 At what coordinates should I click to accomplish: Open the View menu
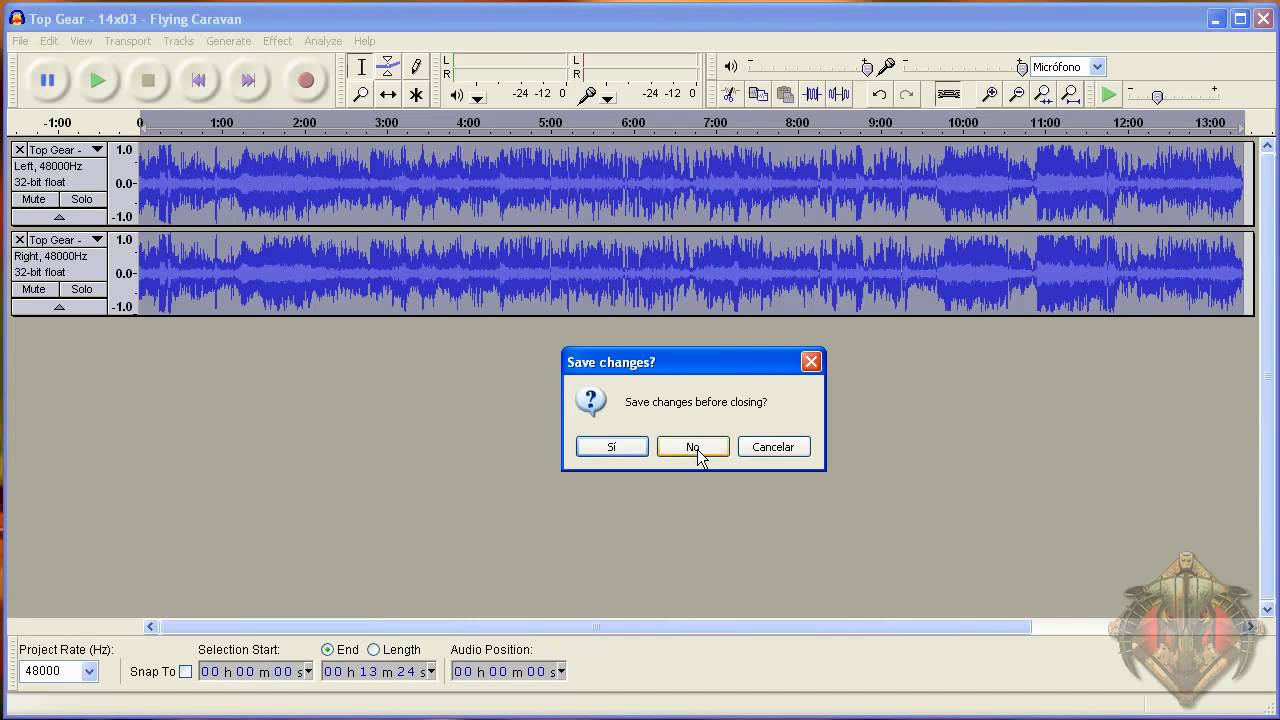tap(81, 41)
